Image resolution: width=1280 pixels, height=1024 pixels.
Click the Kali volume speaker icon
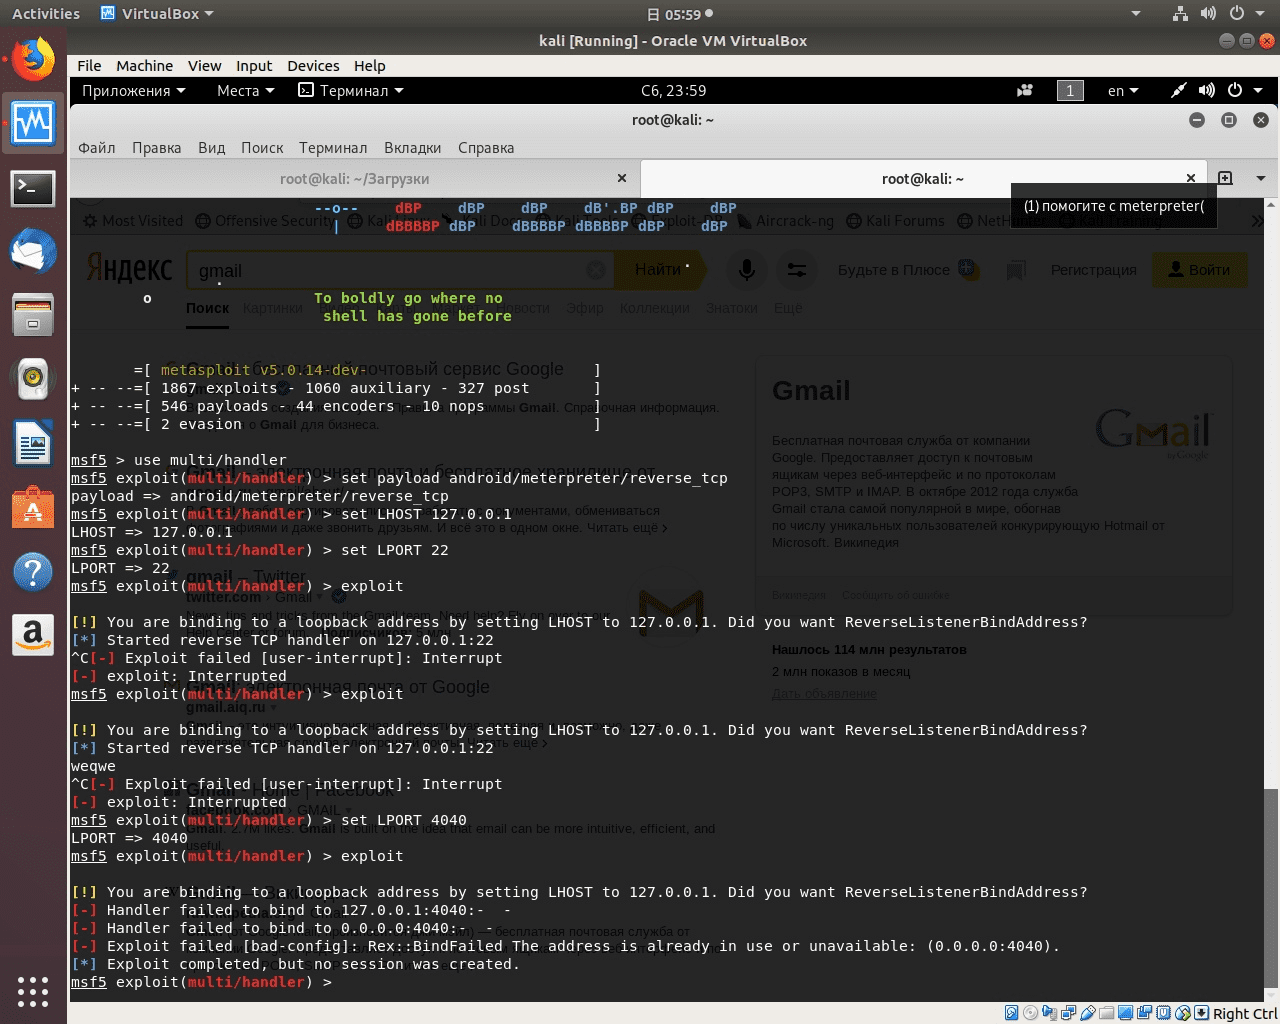pyautogui.click(x=1207, y=90)
